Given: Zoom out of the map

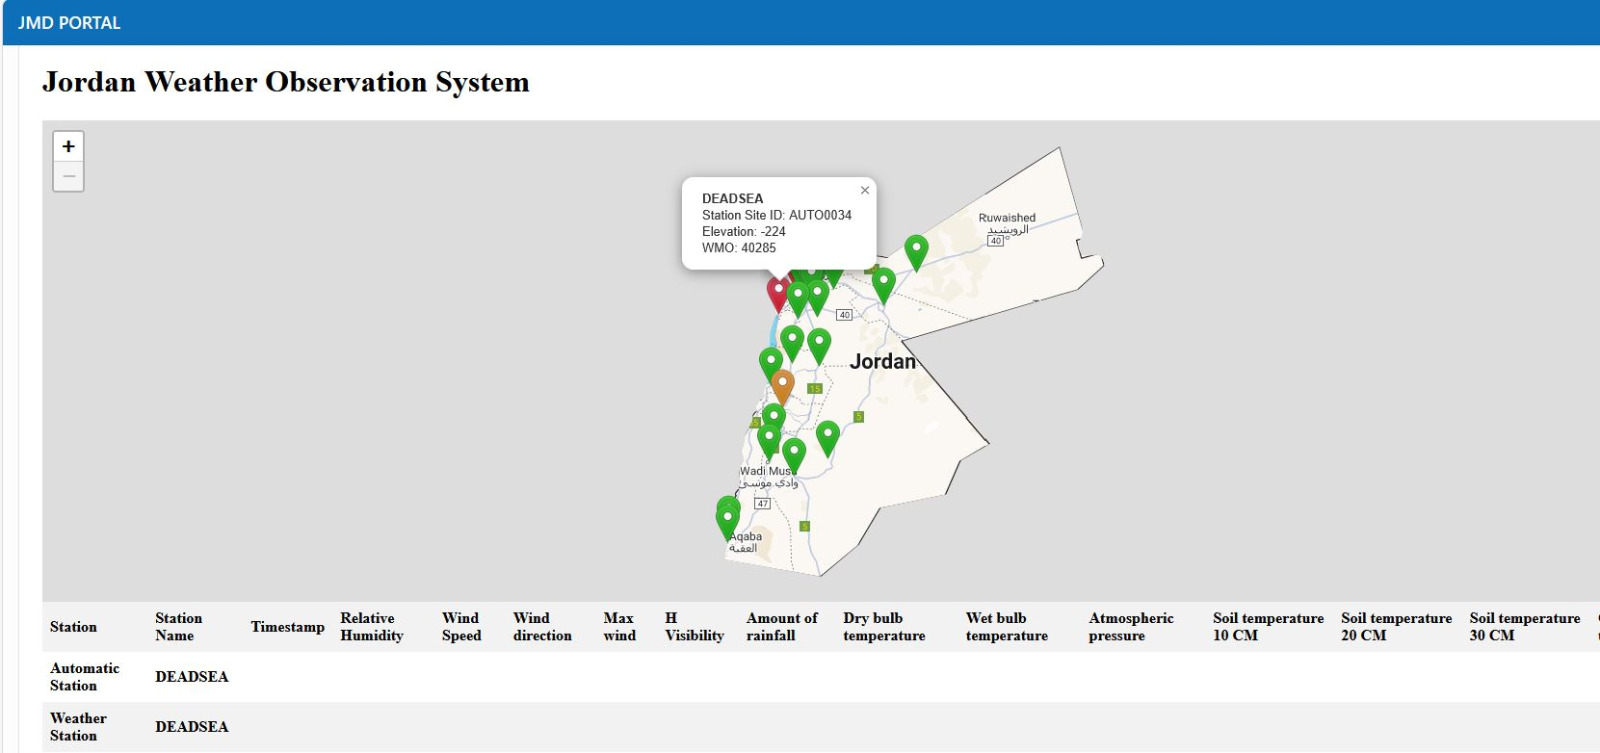Looking at the screenshot, I should (68, 176).
